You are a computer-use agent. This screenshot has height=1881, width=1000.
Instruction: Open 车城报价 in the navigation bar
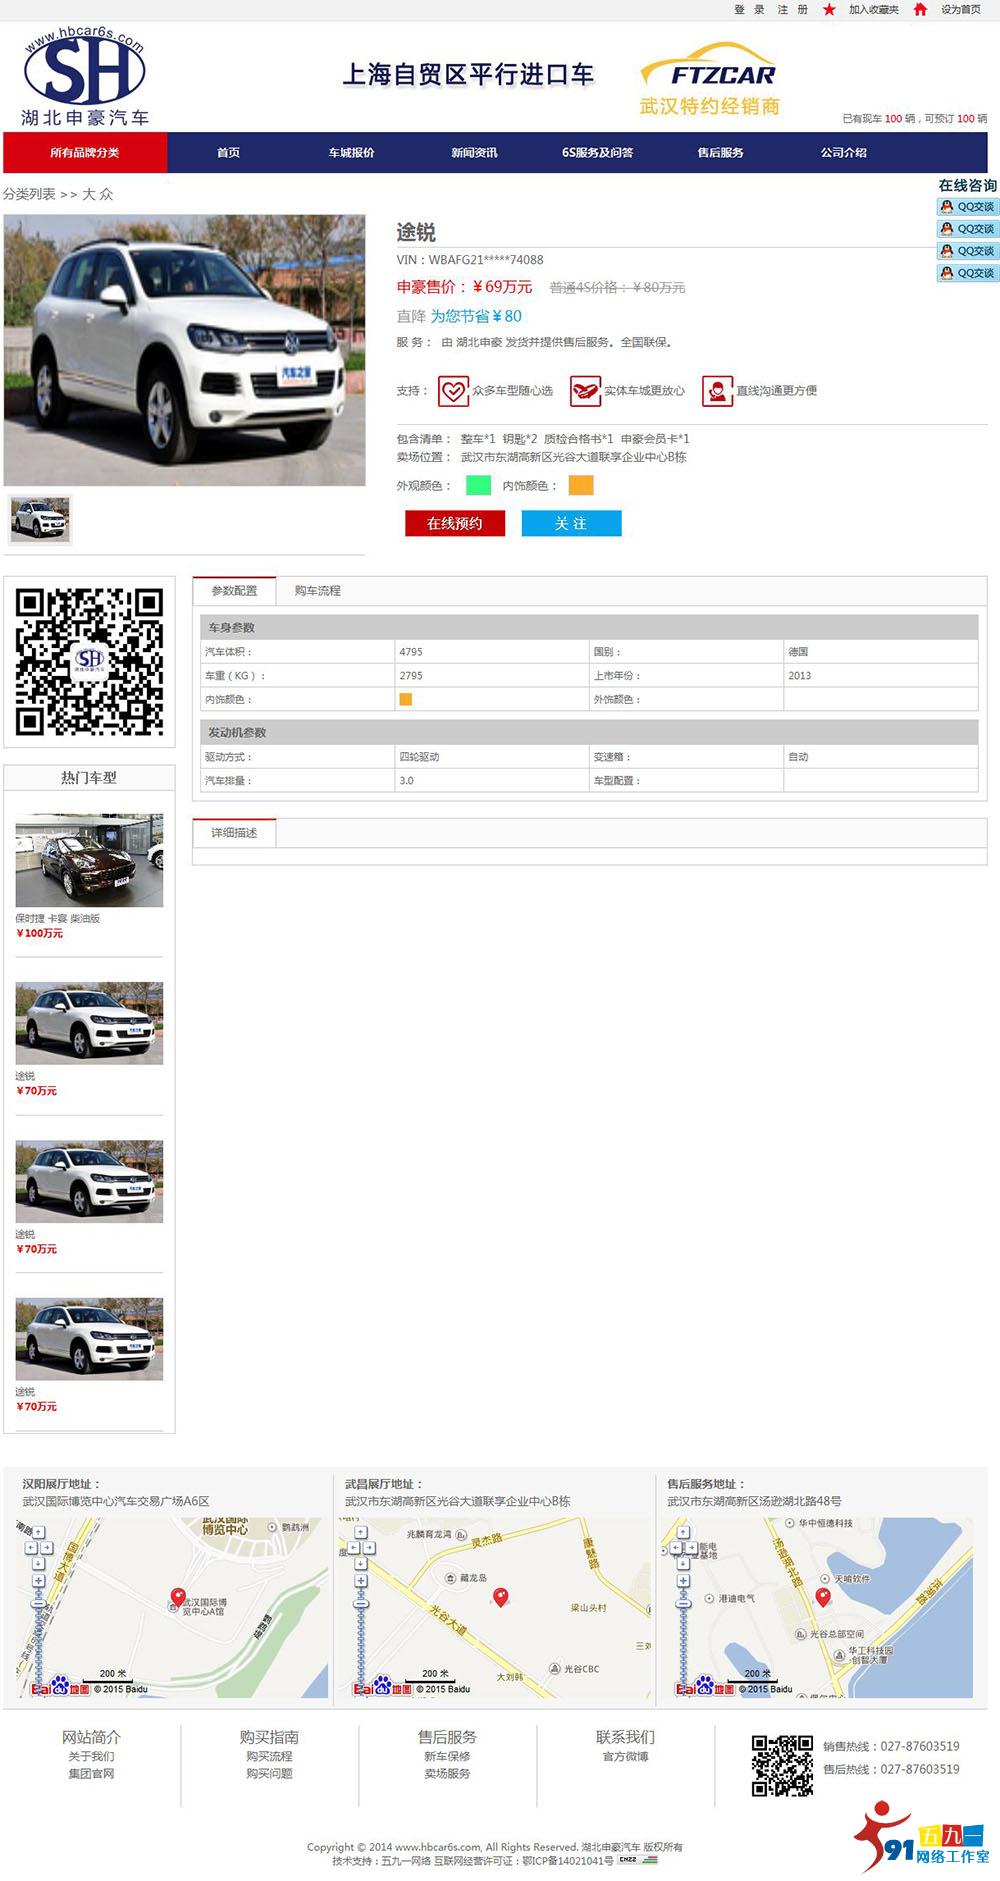(x=351, y=153)
